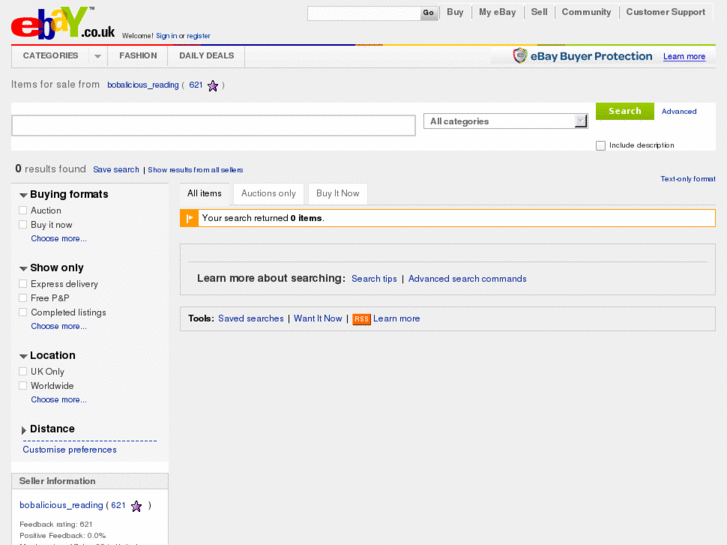This screenshot has height=545, width=727.
Task: Switch to Auctions only tab
Action: [268, 193]
